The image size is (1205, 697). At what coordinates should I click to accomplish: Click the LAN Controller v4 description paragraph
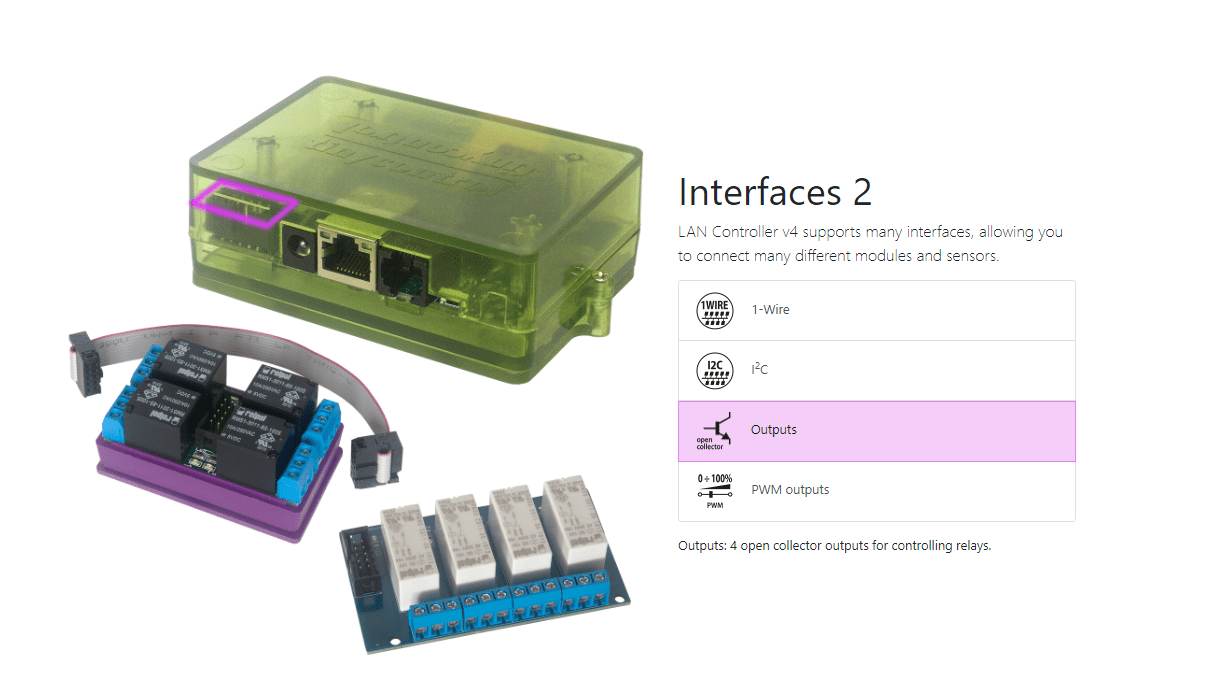[870, 244]
